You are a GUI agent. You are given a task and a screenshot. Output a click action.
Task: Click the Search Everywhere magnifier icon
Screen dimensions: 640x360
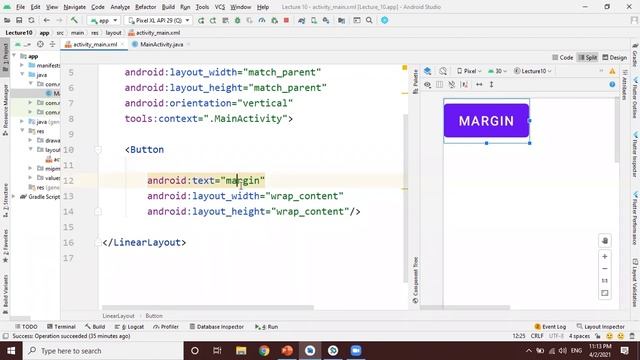(x=369, y=20)
